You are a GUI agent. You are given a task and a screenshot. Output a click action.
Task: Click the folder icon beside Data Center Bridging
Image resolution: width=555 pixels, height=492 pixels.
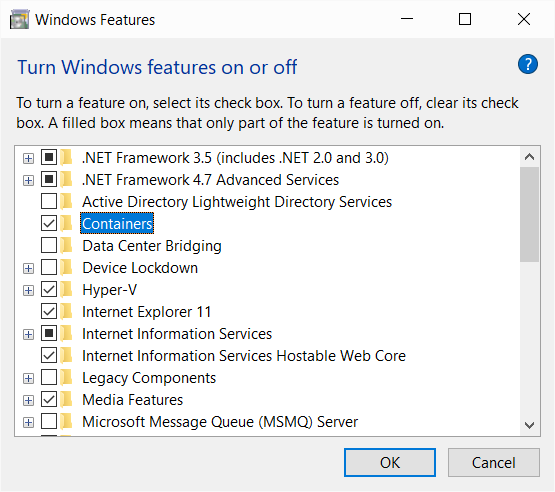point(66,245)
